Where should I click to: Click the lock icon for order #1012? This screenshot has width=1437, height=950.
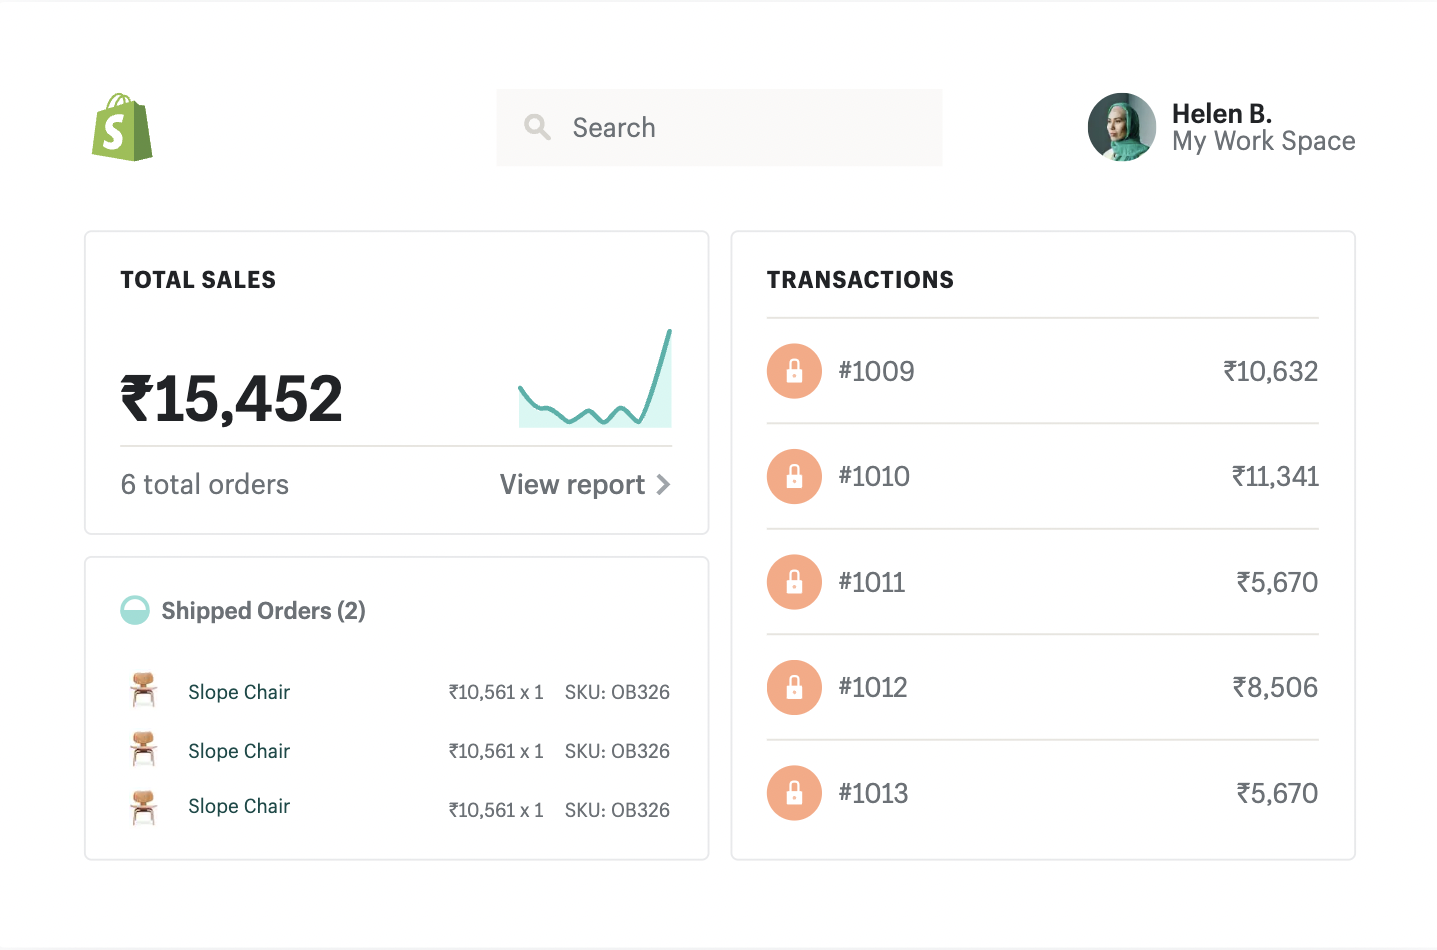pyautogui.click(x=794, y=687)
